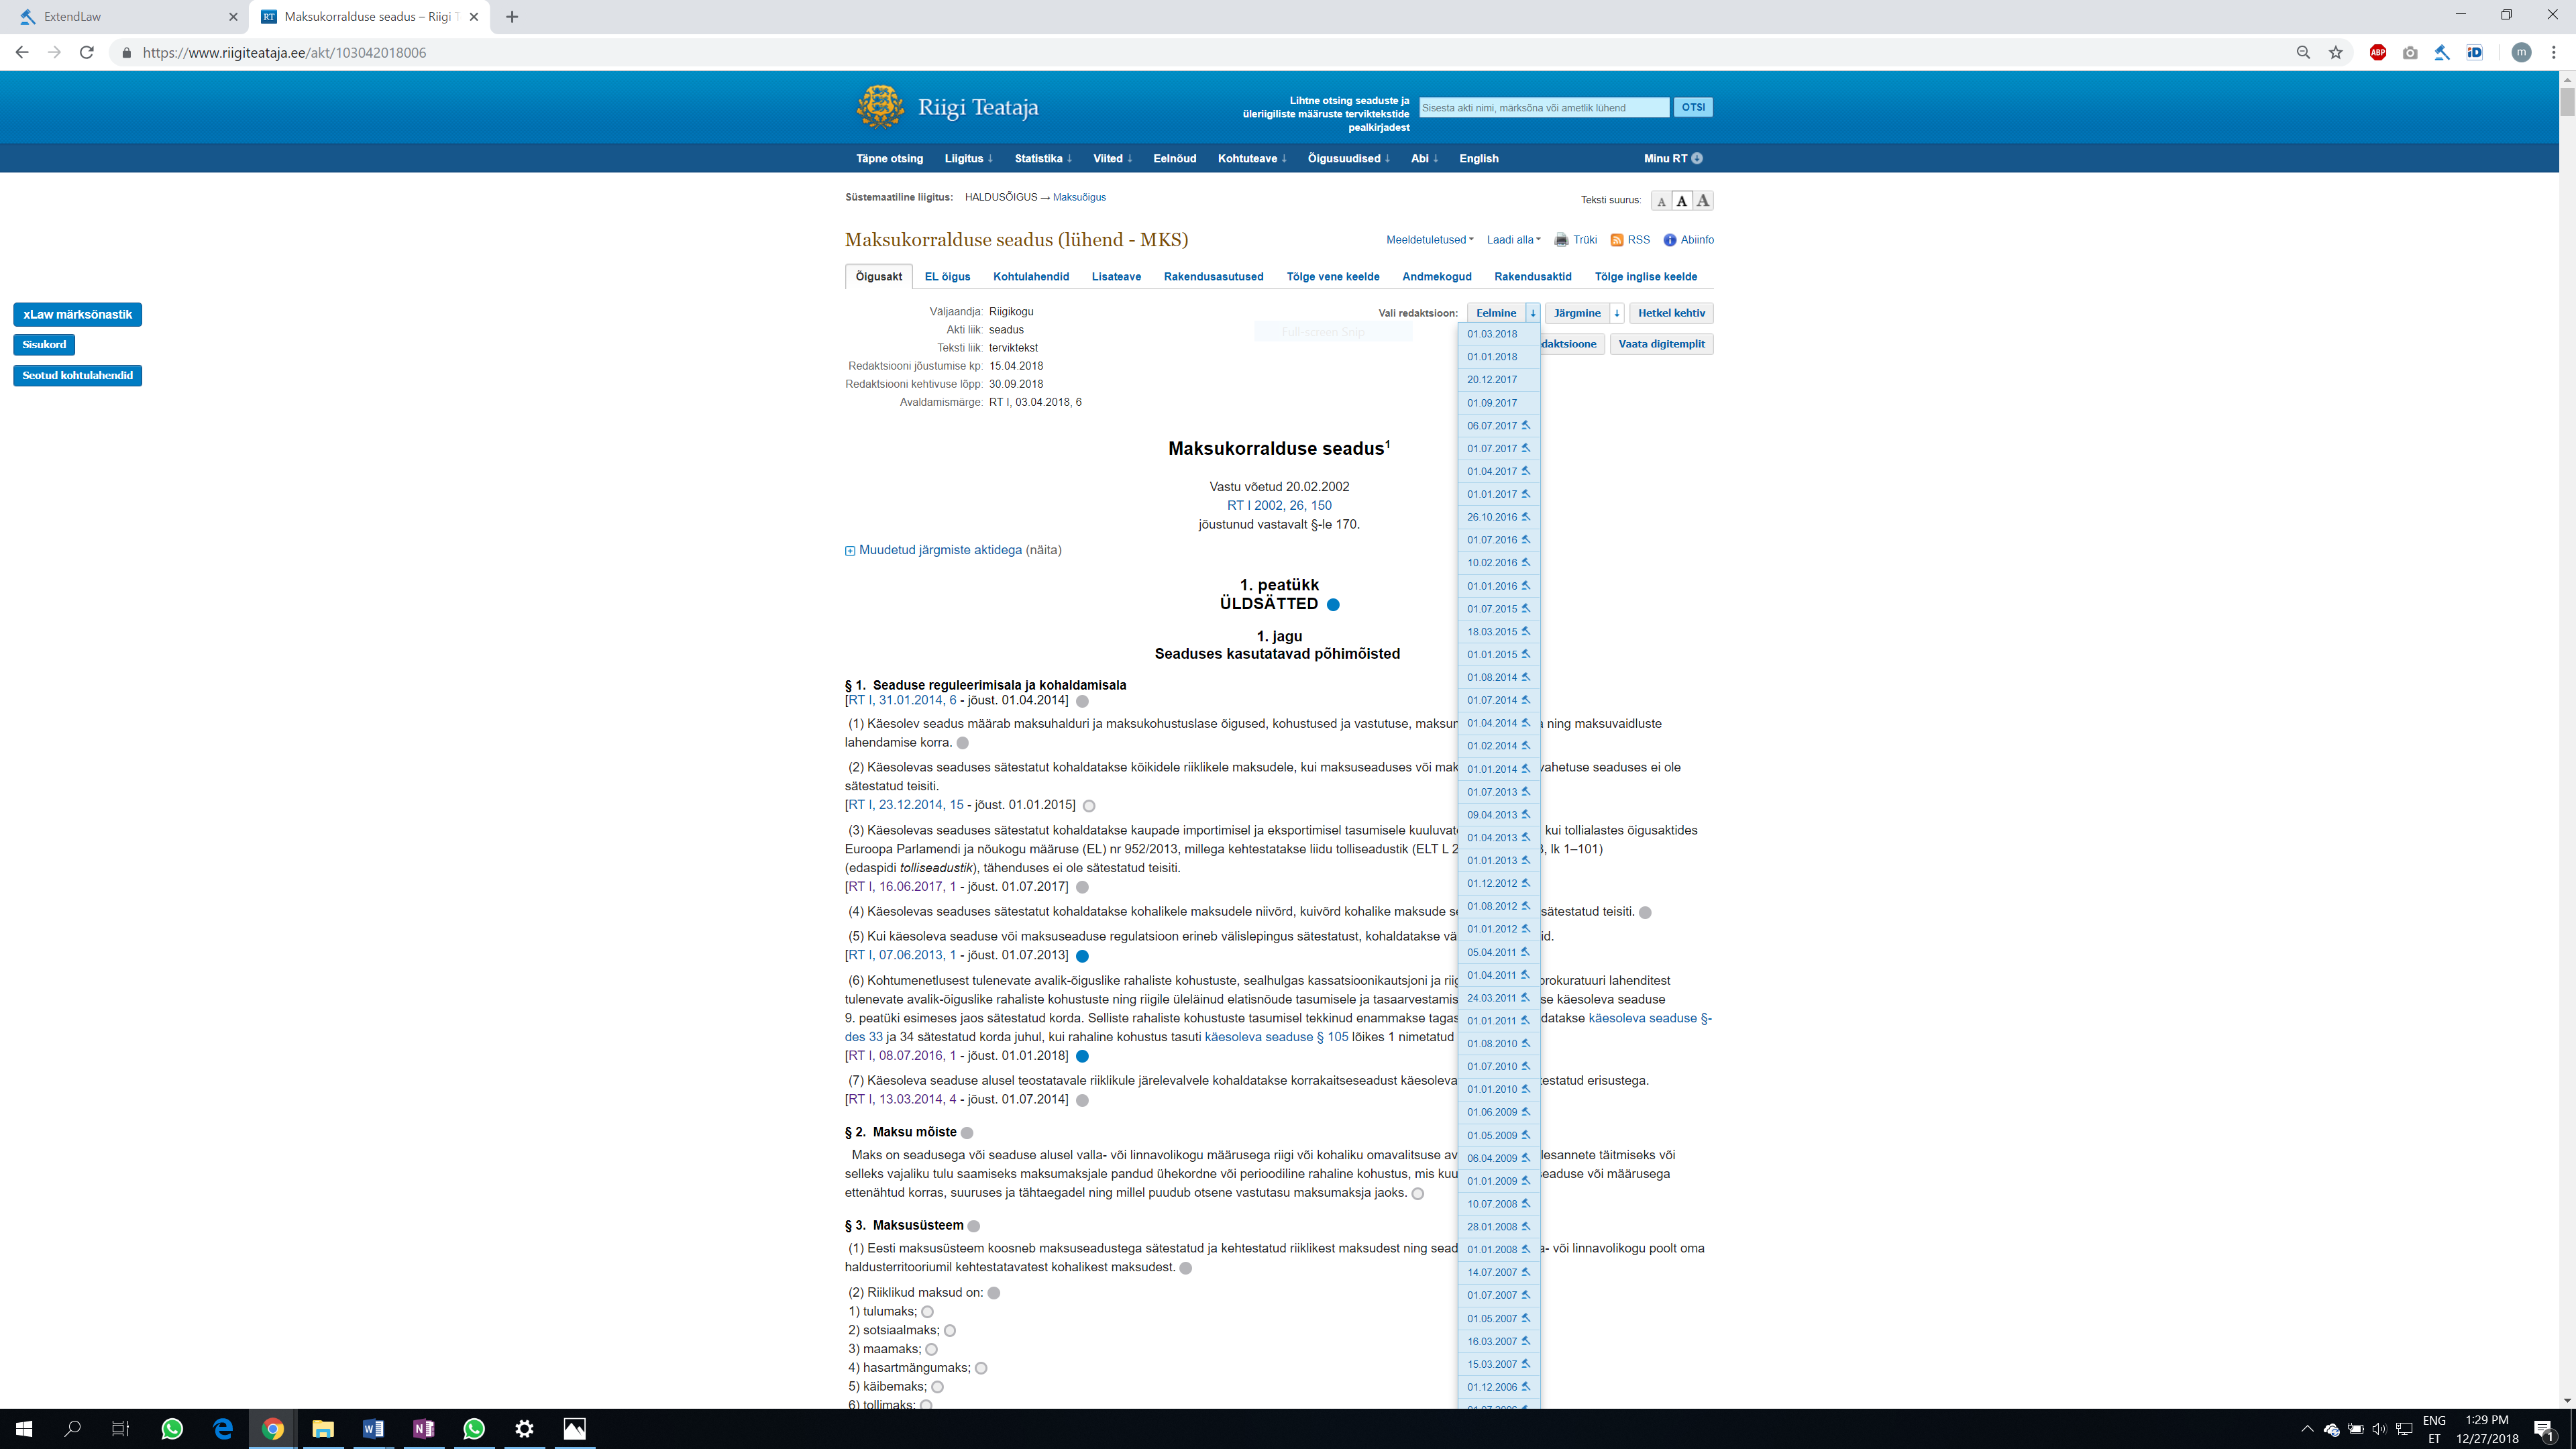2576x1449 pixels.
Task: Open the RSS feed icon
Action: (x=1617, y=240)
